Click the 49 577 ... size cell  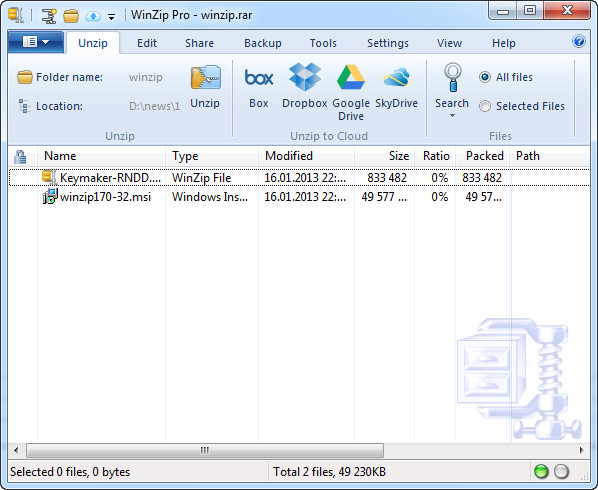tap(384, 197)
